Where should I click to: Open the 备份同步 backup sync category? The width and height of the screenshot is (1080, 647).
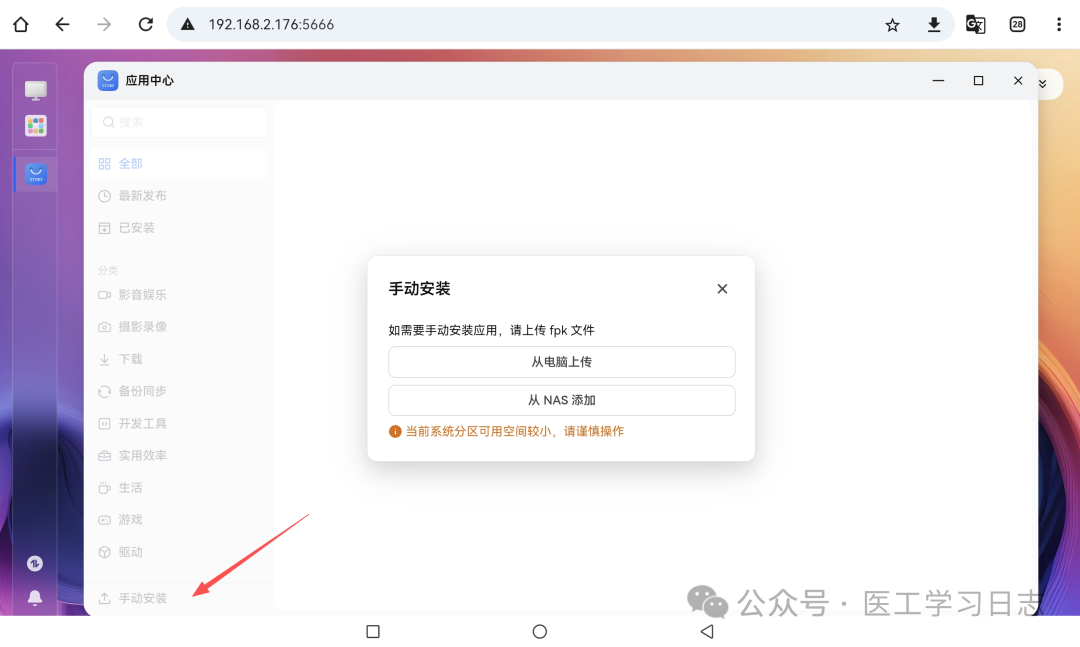tap(143, 391)
